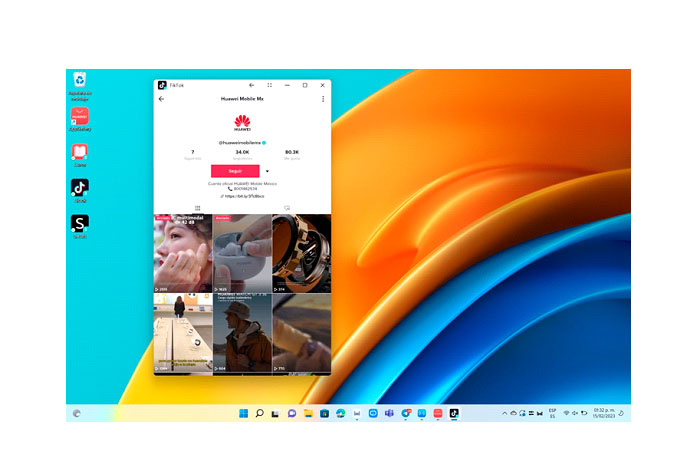
Task: Open the TikTok desktop shortcut
Action: [x=80, y=191]
